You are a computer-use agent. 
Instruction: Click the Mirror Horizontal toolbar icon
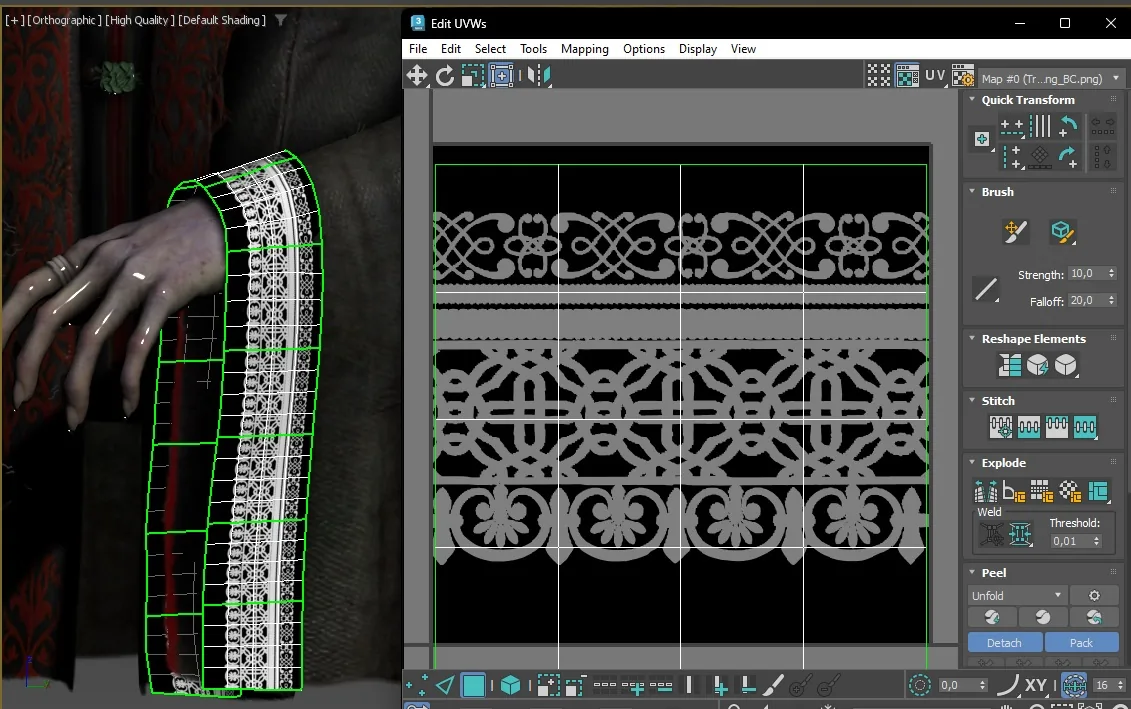pos(539,75)
